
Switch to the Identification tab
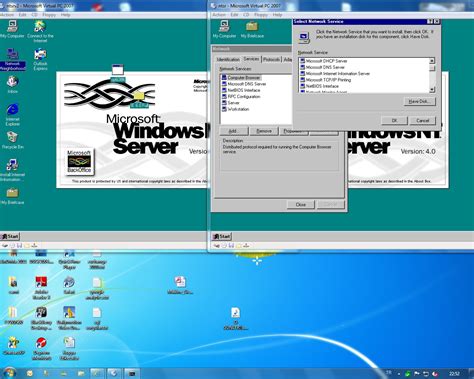coord(228,59)
